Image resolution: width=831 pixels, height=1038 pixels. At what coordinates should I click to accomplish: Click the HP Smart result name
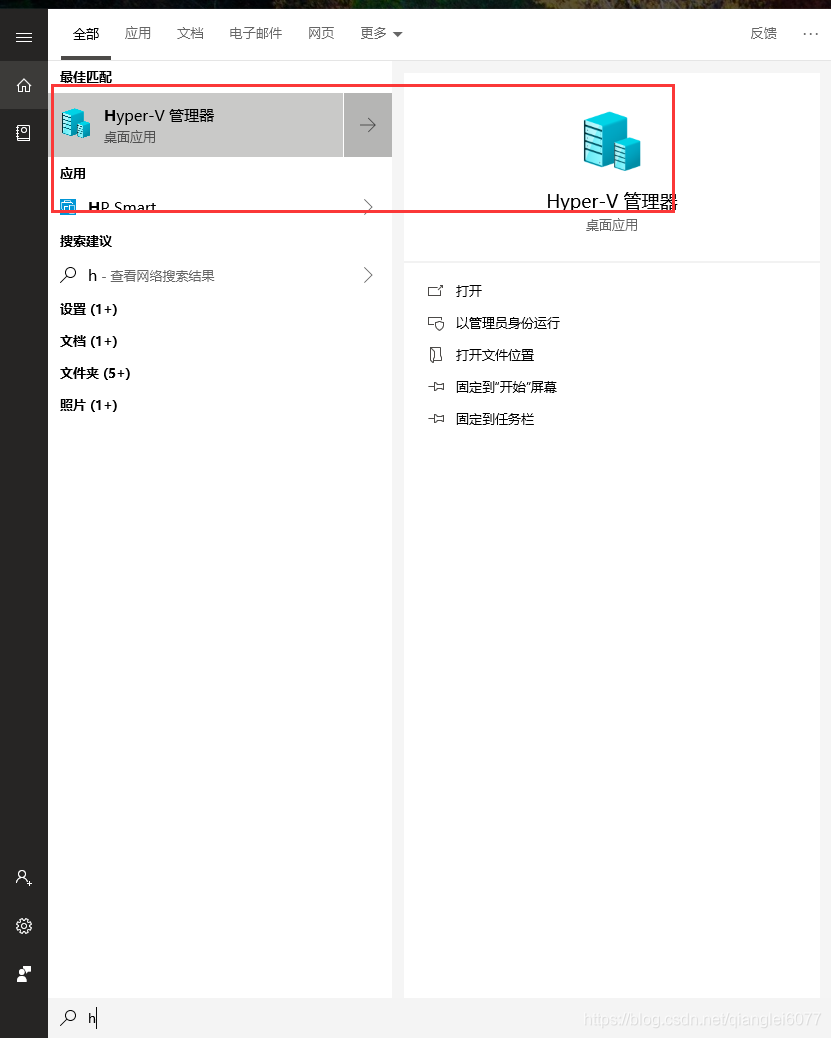pyautogui.click(x=122, y=207)
